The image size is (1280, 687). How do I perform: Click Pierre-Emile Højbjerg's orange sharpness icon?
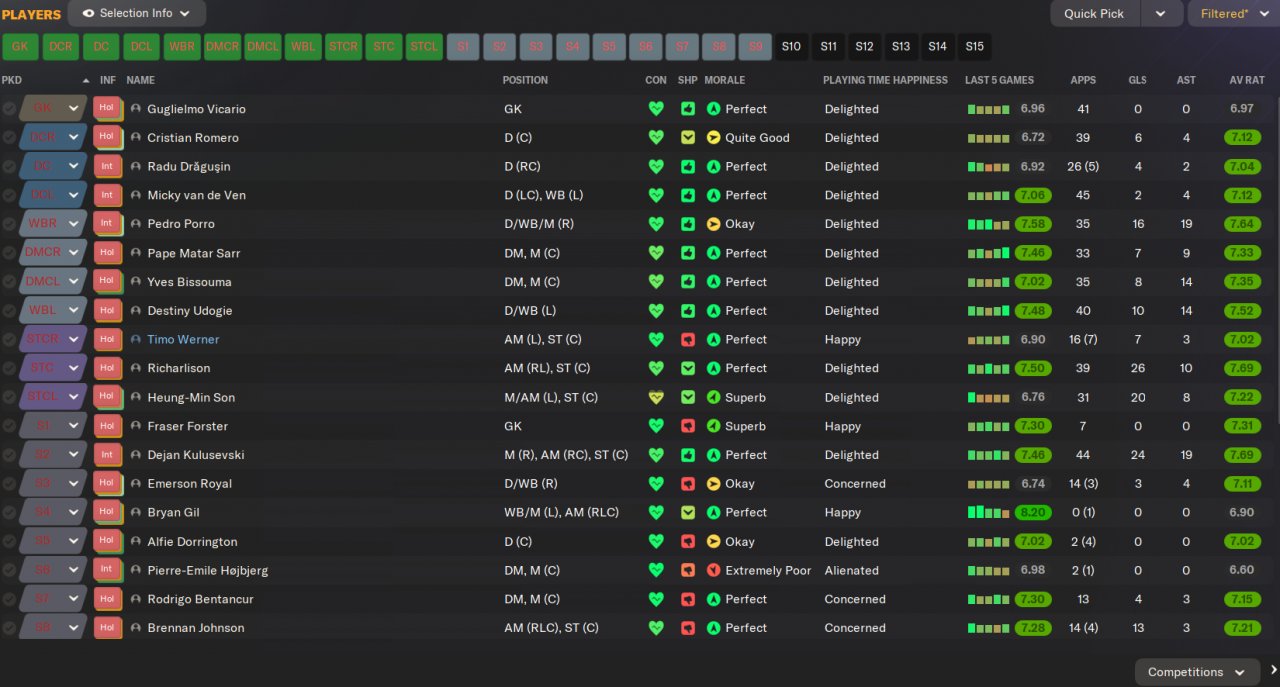[688, 570]
